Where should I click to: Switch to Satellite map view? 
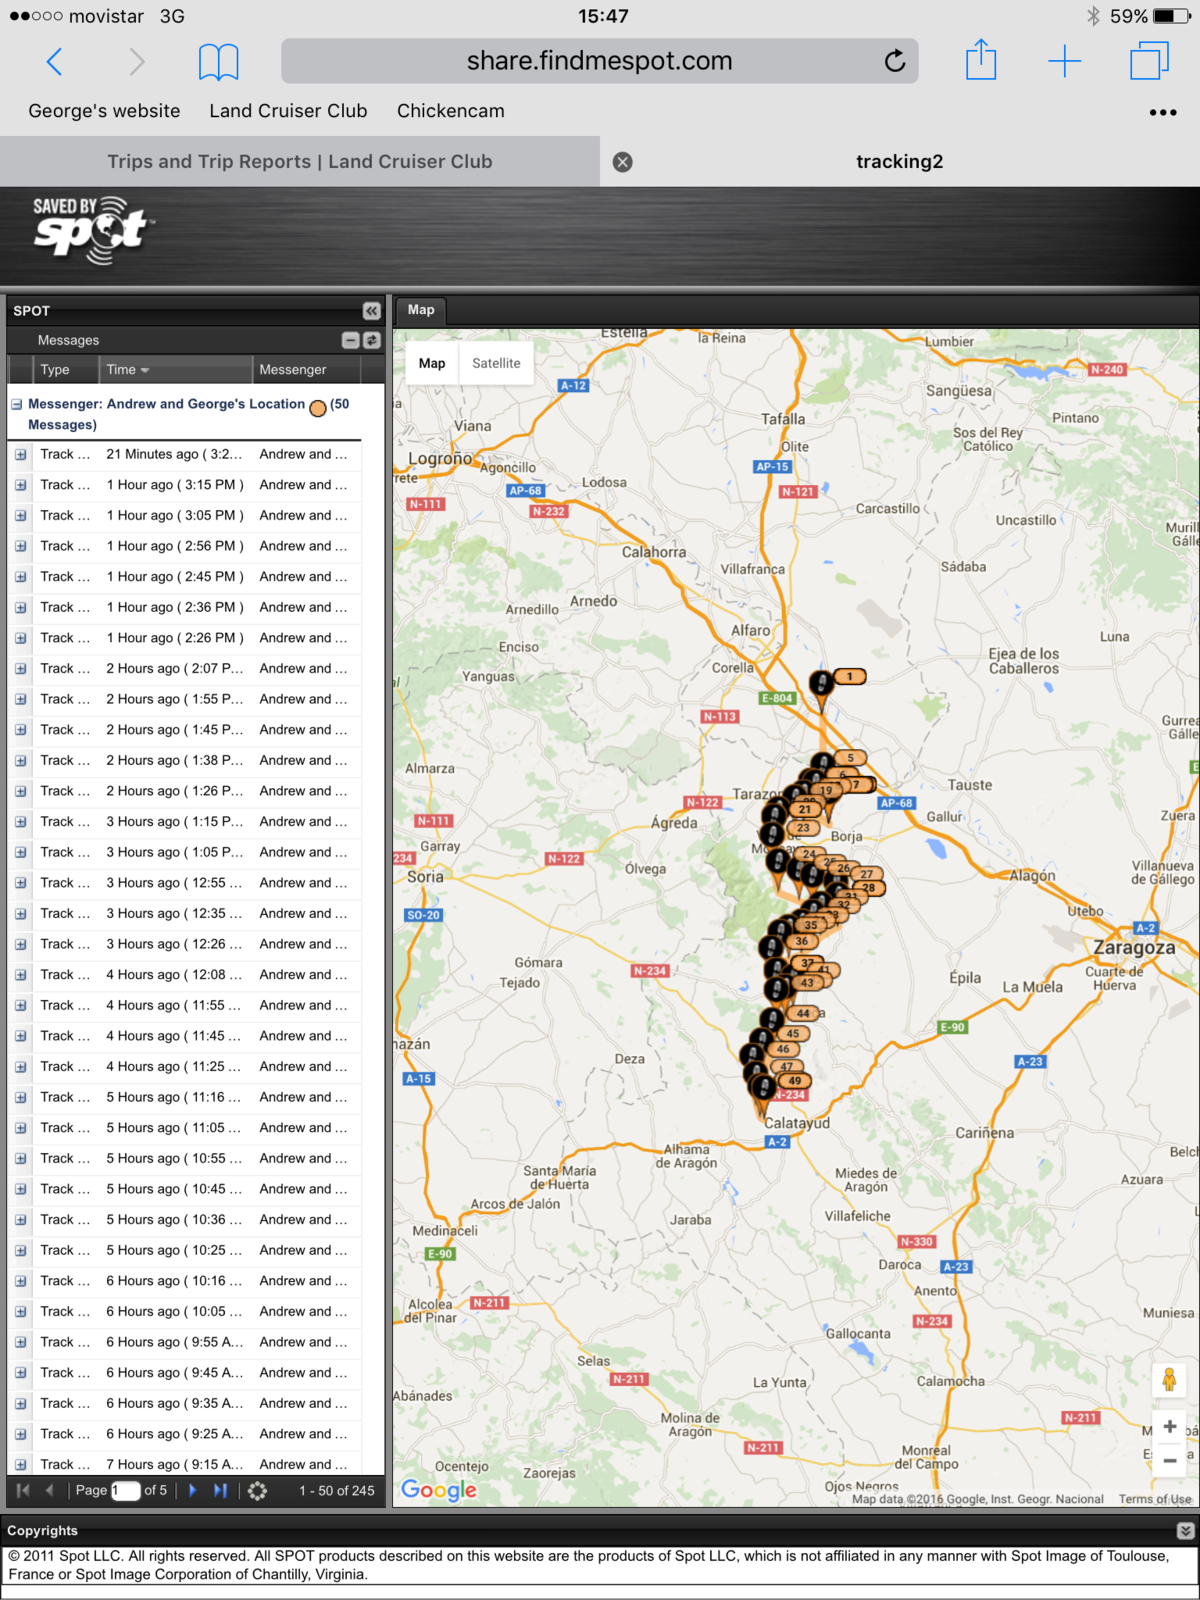click(x=496, y=363)
